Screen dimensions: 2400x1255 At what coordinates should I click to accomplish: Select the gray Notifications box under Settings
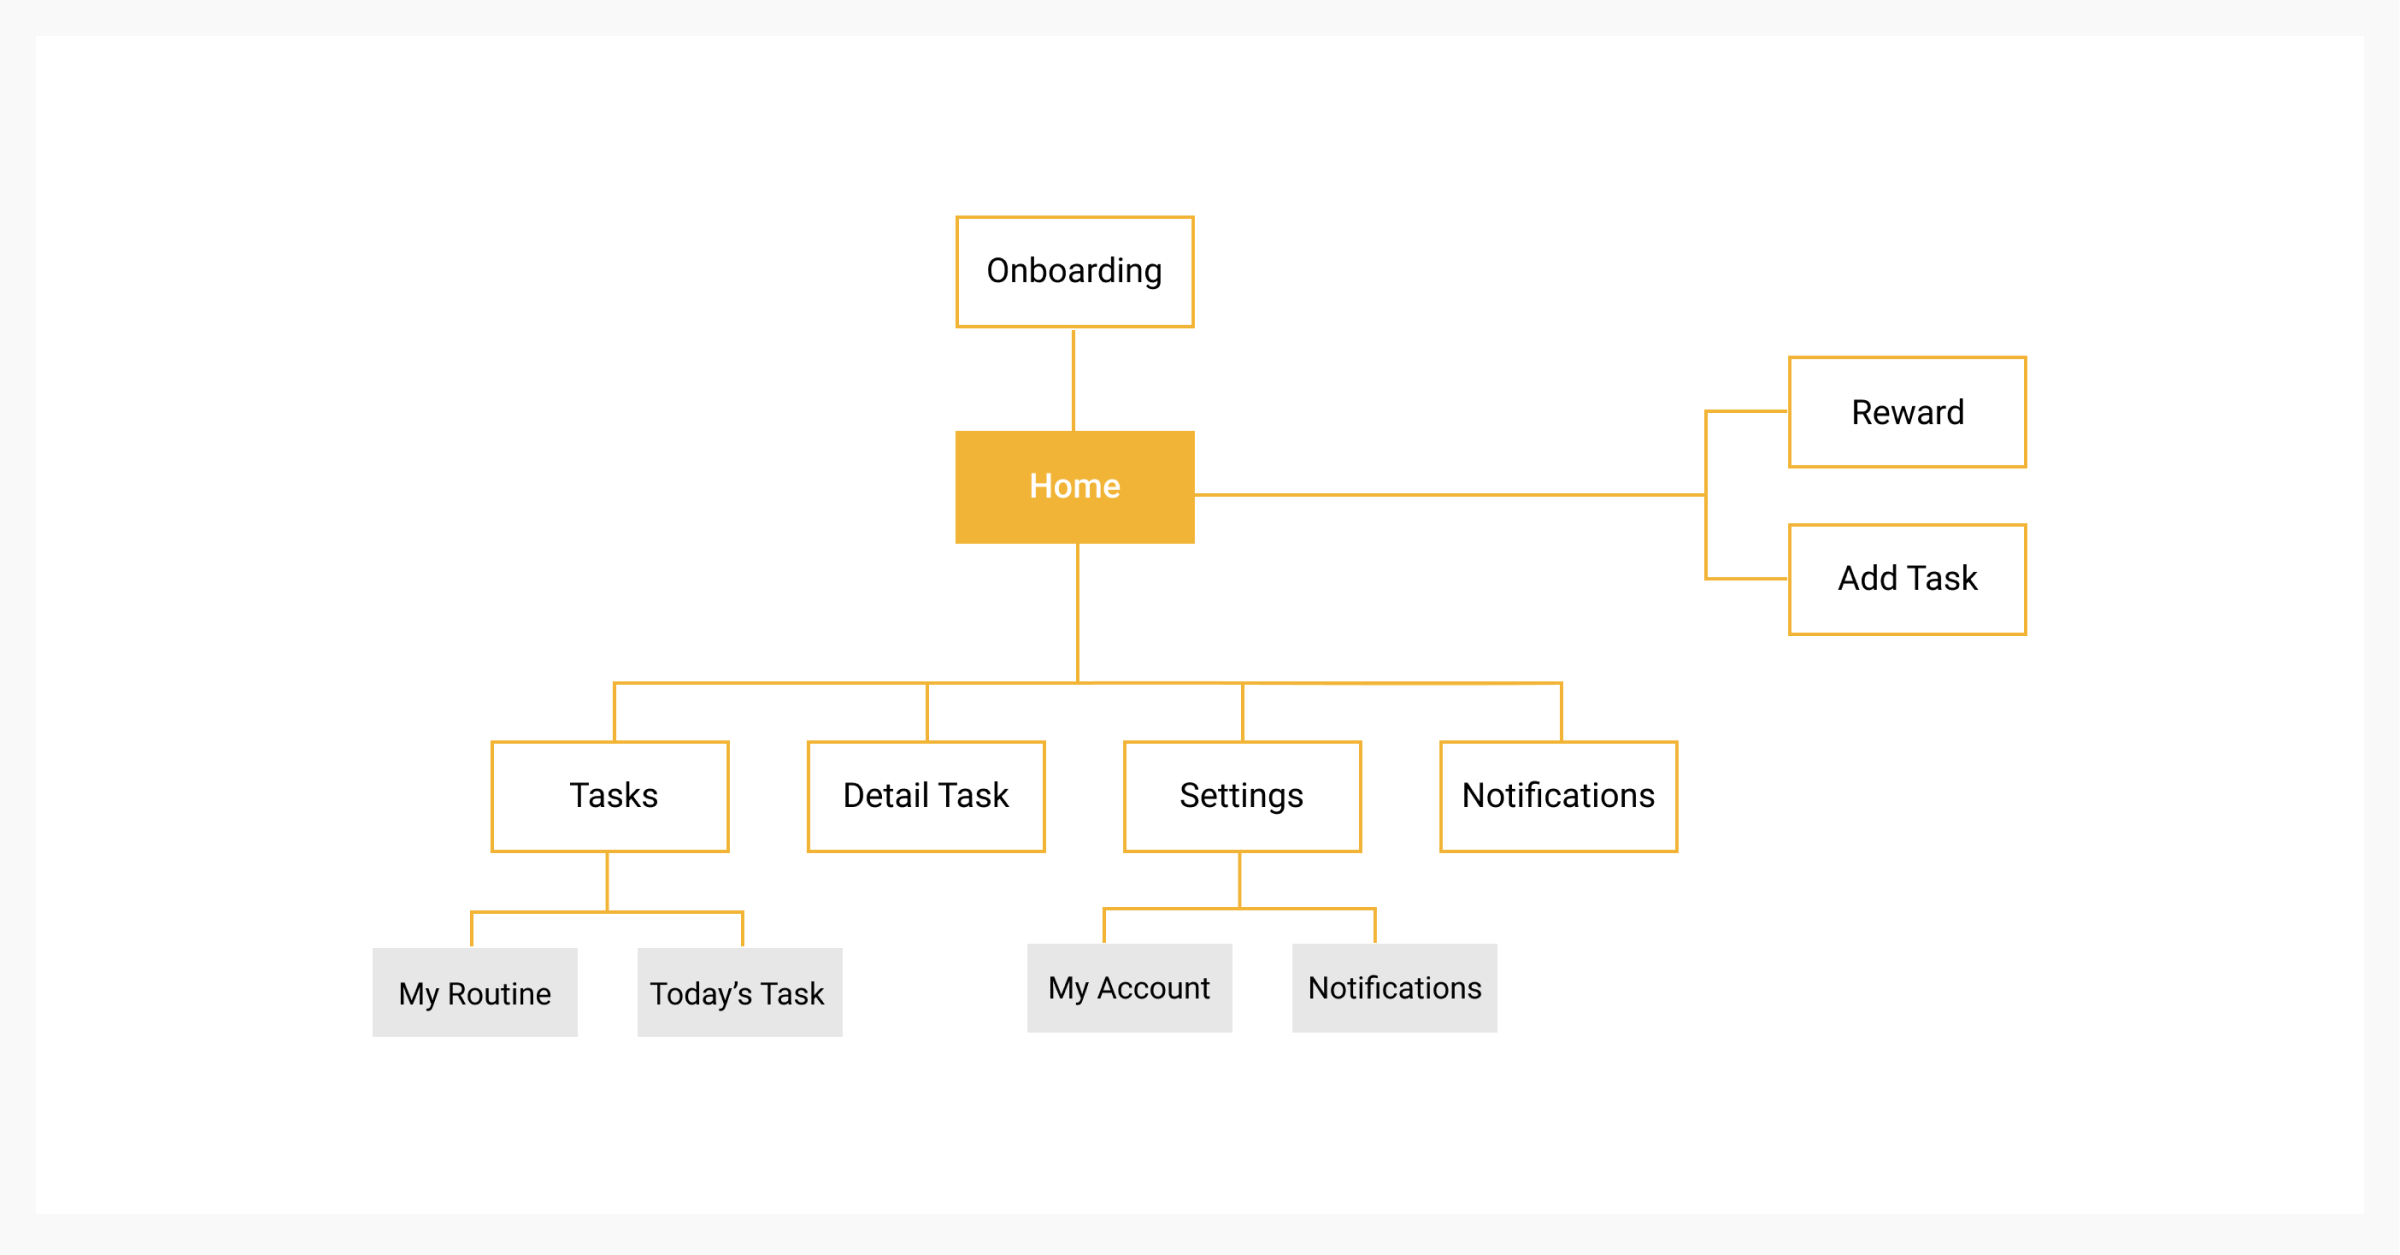[1394, 988]
